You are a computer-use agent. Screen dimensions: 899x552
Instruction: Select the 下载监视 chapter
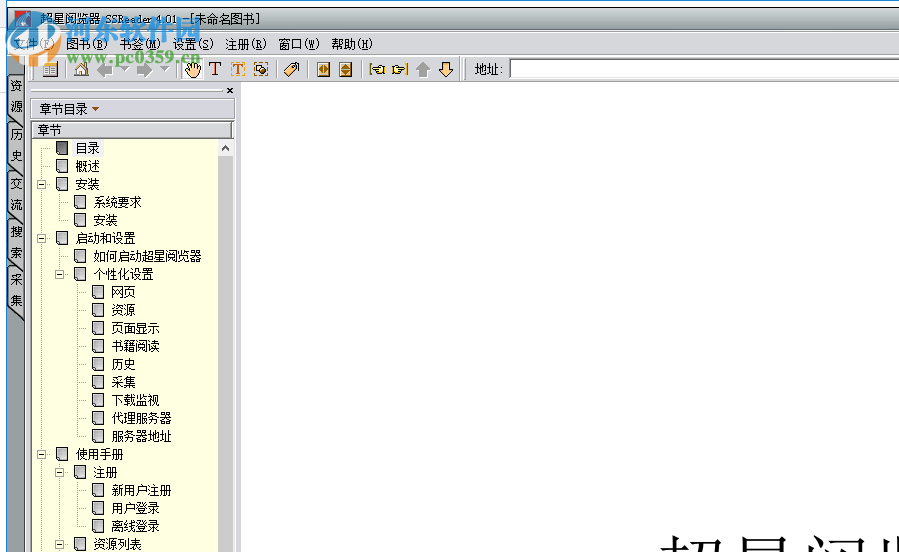click(135, 400)
